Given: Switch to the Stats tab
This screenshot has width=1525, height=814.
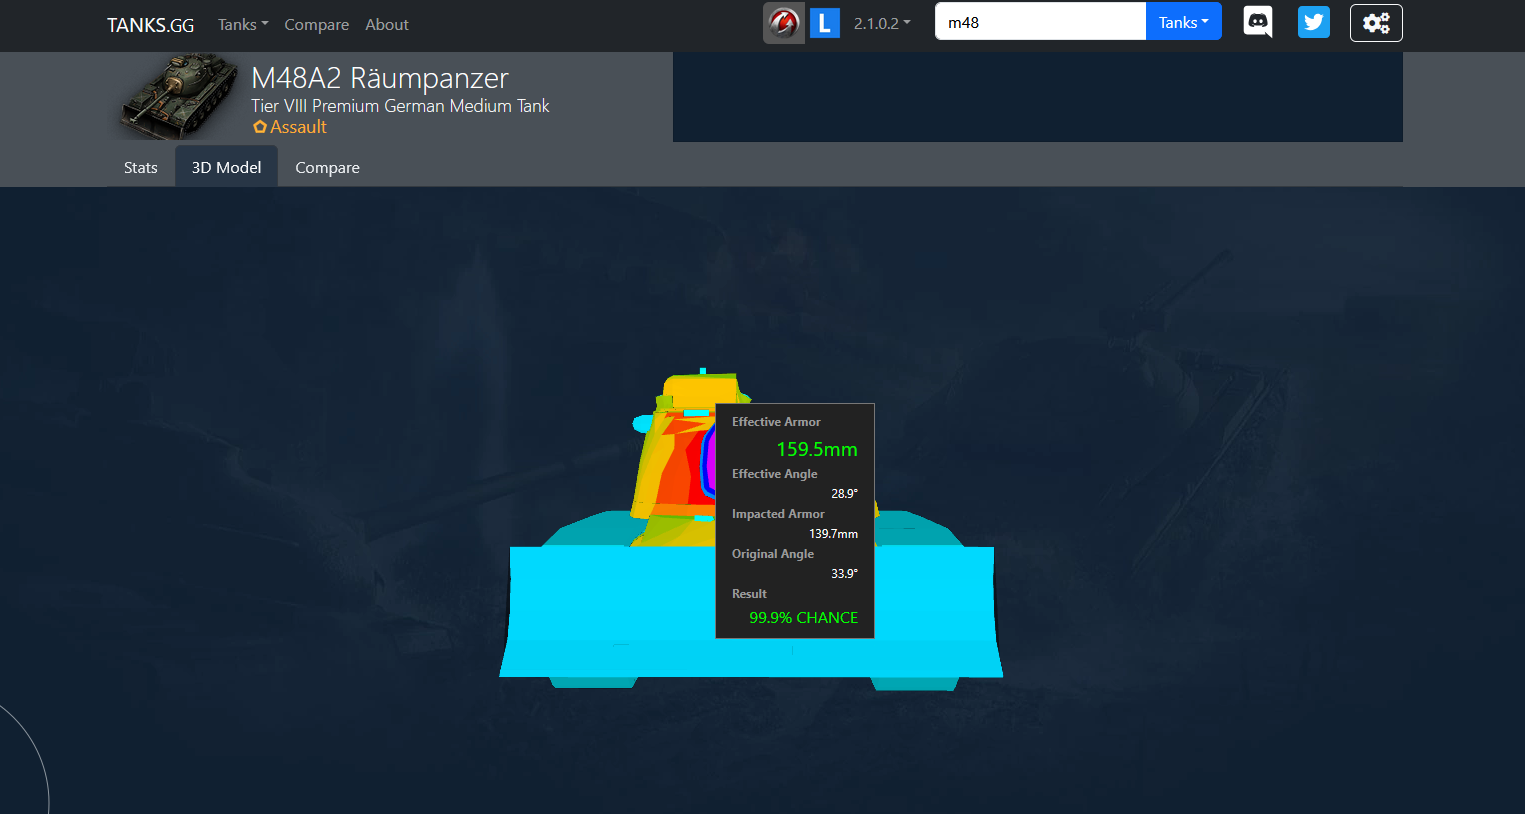Looking at the screenshot, I should pos(141,167).
